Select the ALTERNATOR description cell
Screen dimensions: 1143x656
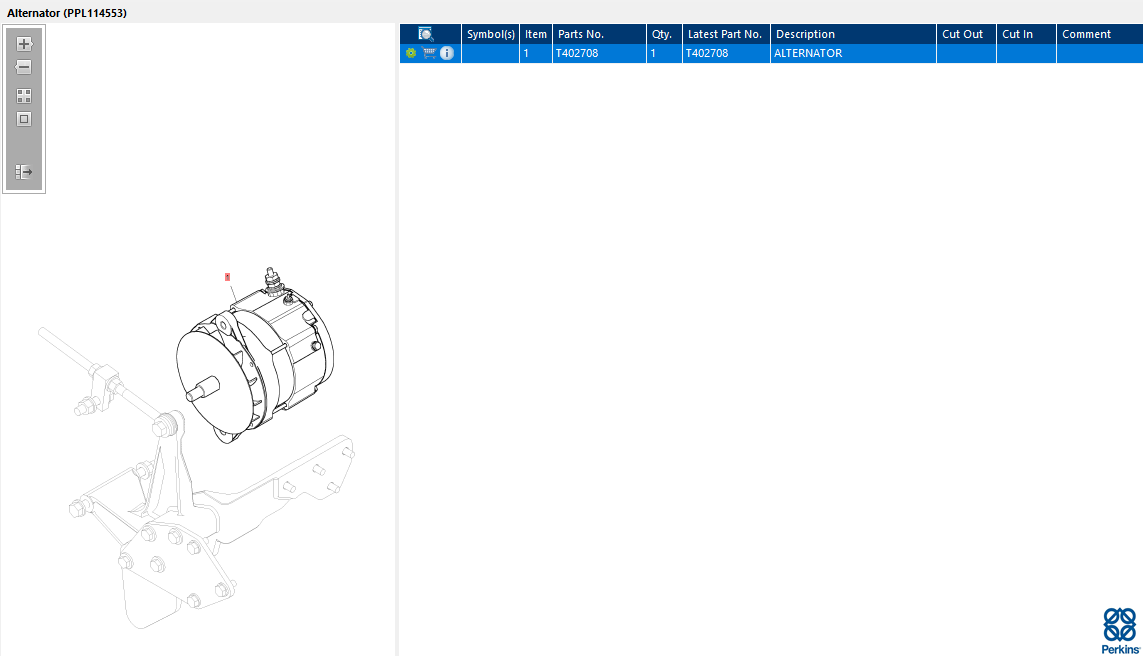point(853,53)
